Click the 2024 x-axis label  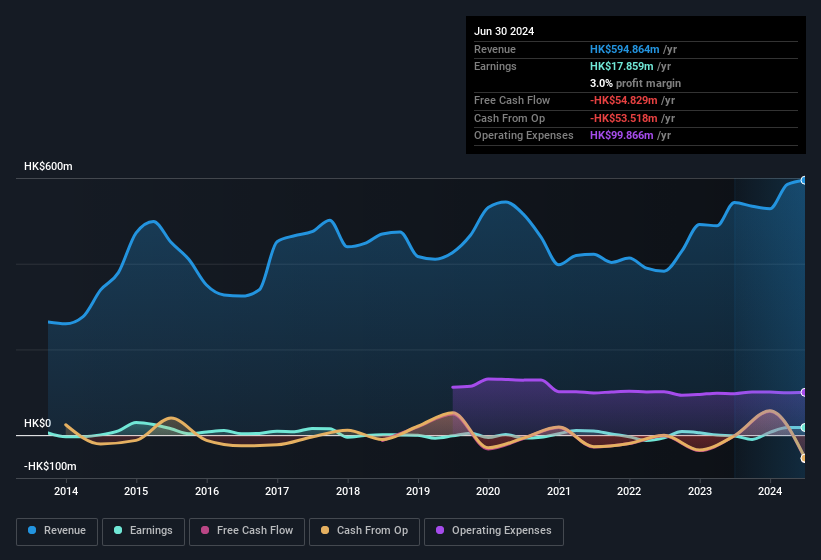pos(770,491)
